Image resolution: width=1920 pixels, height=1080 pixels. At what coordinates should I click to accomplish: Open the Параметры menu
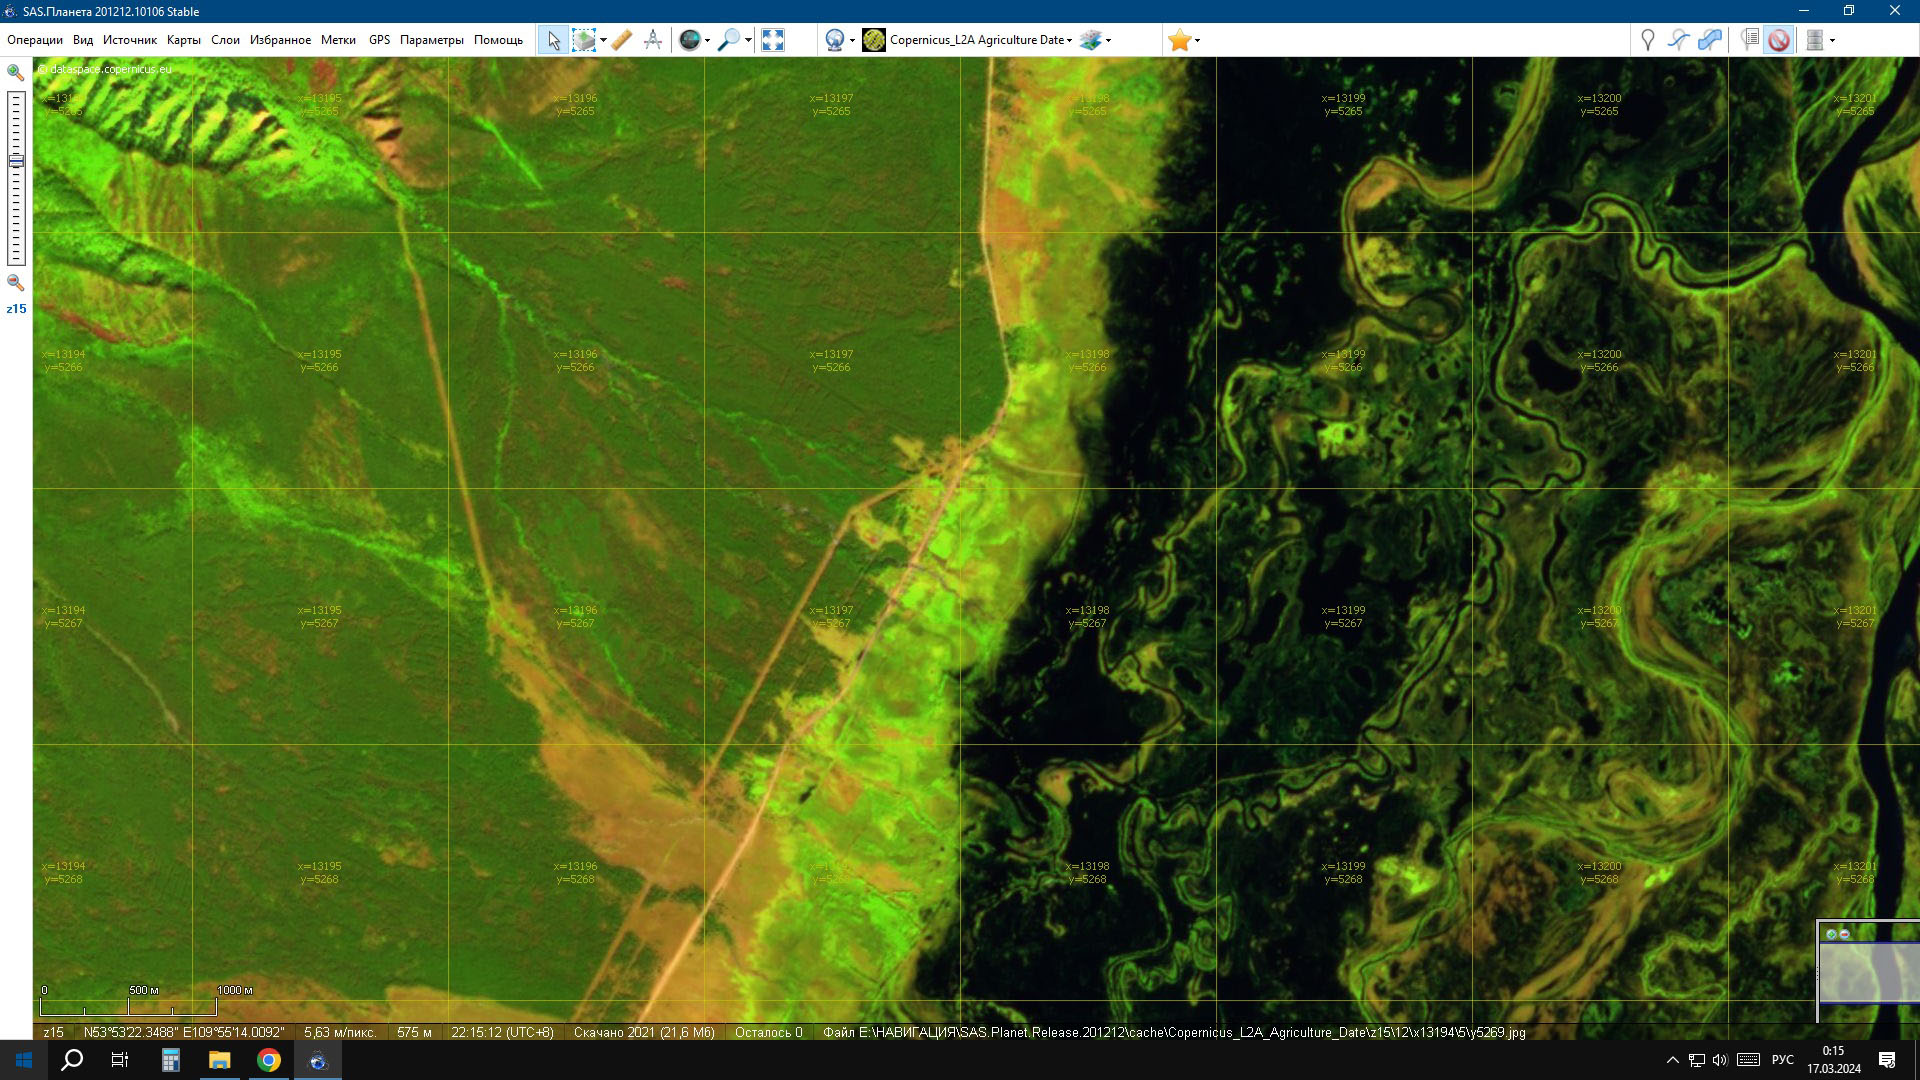tap(431, 40)
